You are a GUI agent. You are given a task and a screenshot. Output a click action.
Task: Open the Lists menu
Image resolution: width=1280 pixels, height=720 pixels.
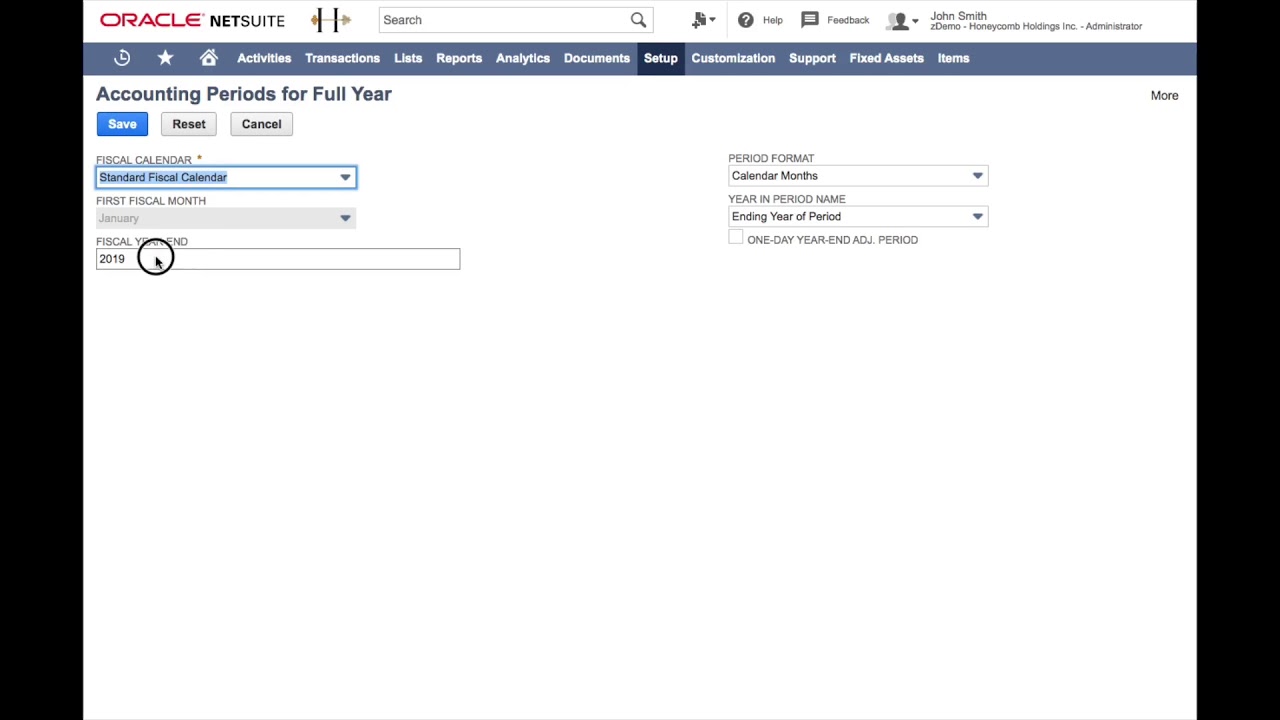point(408,58)
